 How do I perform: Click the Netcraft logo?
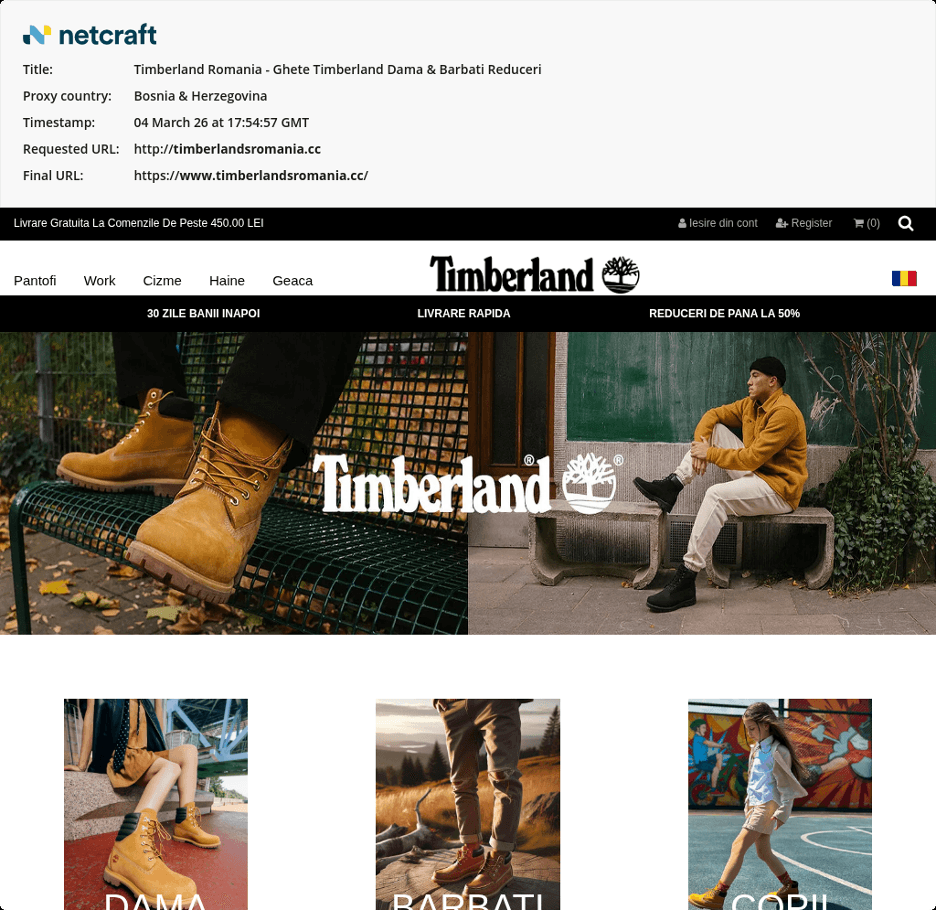(x=90, y=35)
